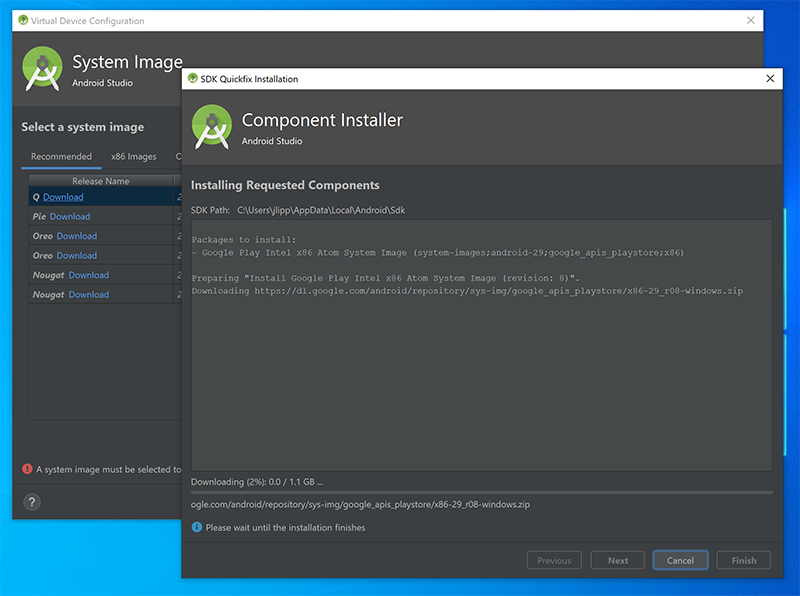Viewport: 800px width, 596px height.
Task: Click the Android Studio logo beside System Image
Action: click(42, 68)
